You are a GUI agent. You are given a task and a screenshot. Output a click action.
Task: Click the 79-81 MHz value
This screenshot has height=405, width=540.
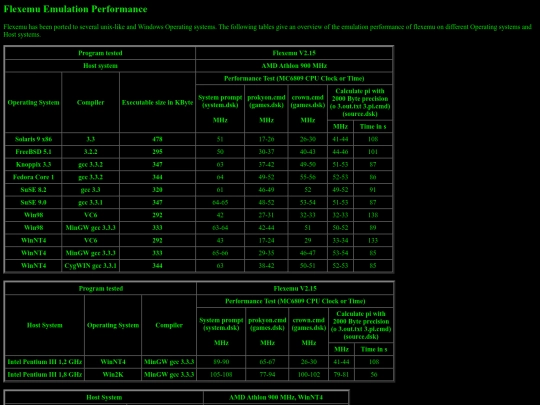pyautogui.click(x=341, y=375)
